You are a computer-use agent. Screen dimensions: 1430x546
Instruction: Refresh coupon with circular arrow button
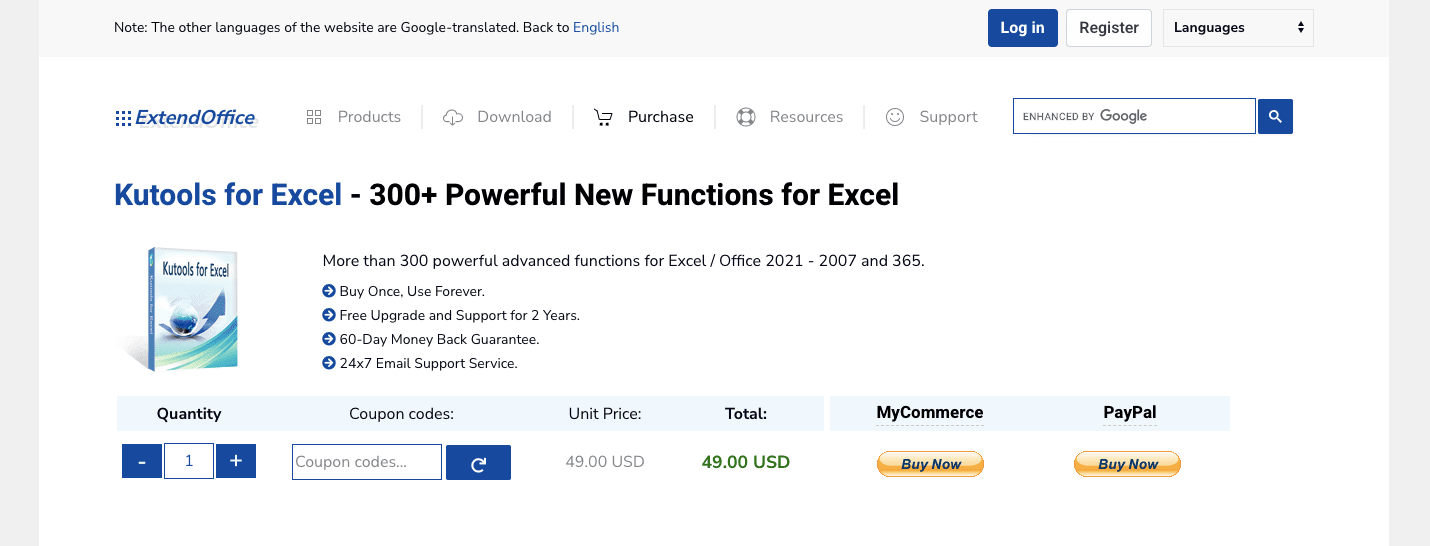click(478, 463)
